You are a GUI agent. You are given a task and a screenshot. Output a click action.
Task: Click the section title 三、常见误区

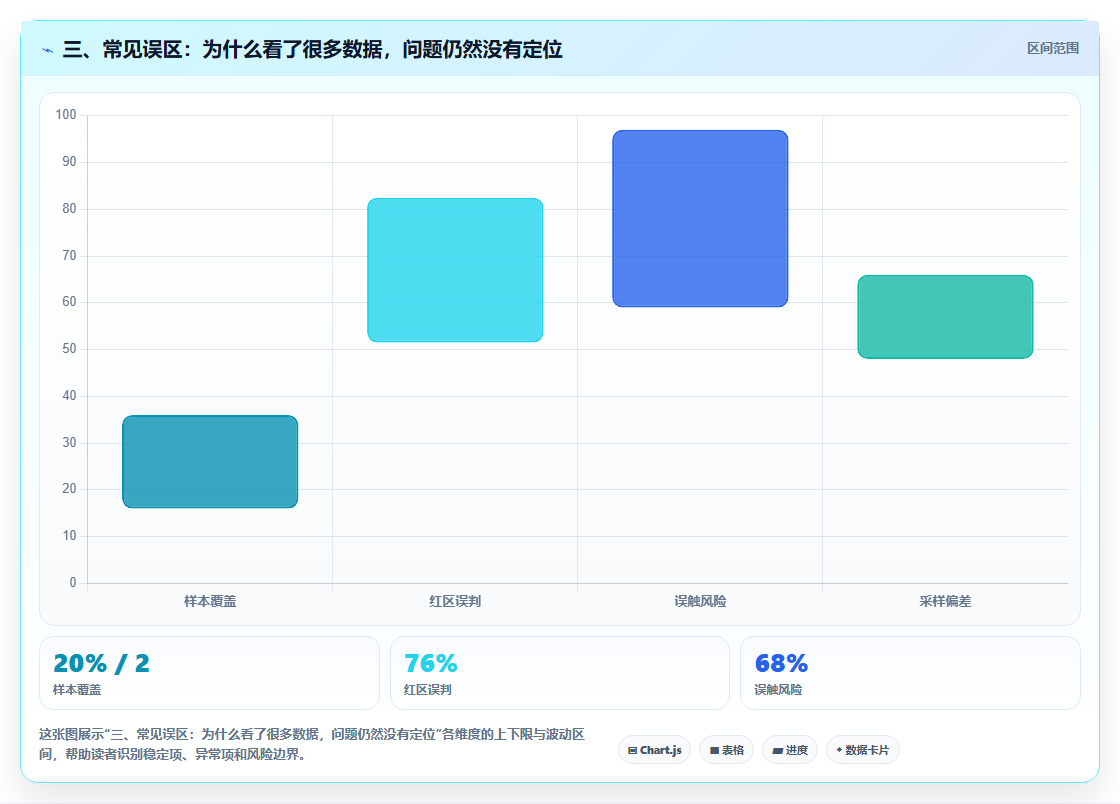(312, 49)
